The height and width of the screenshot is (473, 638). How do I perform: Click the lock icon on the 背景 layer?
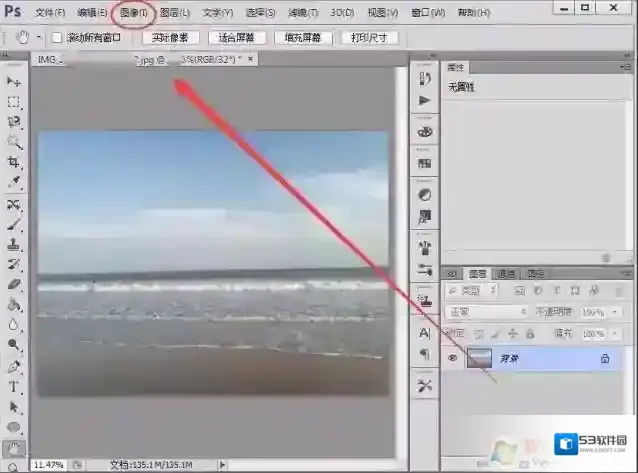click(x=604, y=358)
